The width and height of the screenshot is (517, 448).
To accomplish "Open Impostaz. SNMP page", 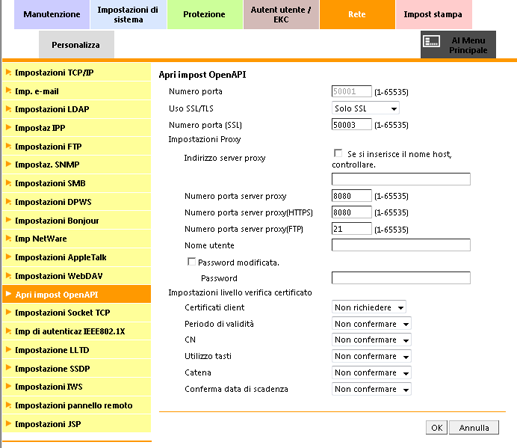I will [x=77, y=165].
